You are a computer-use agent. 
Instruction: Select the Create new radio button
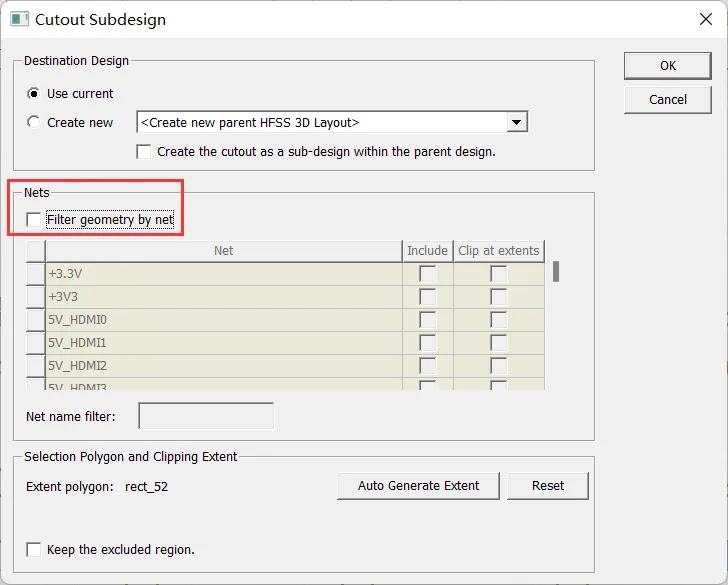click(x=33, y=123)
